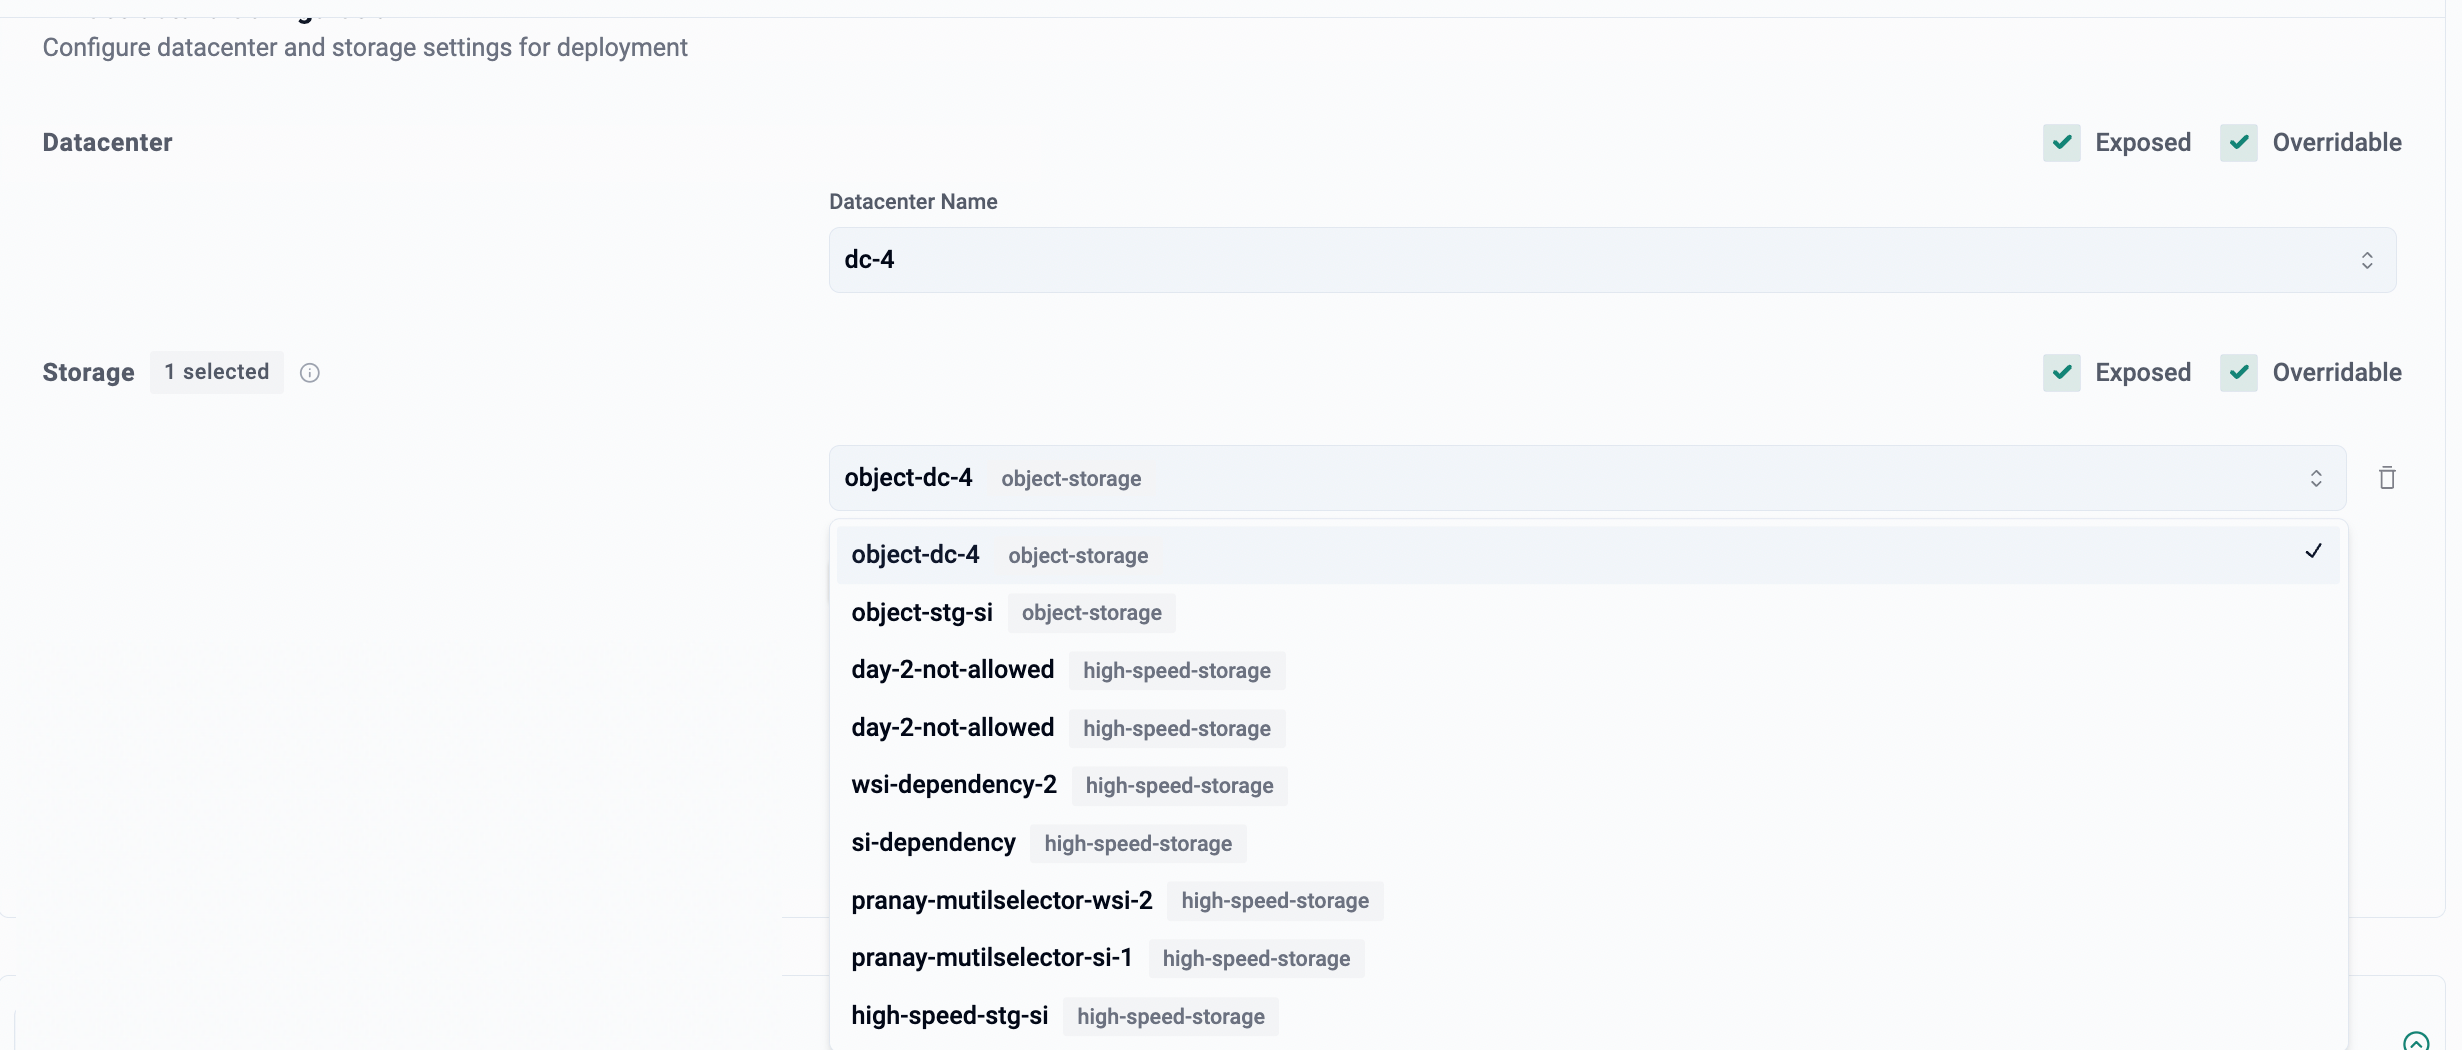2462x1050 pixels.
Task: Select si-dependency storage option
Action: pyautogui.click(x=933, y=843)
